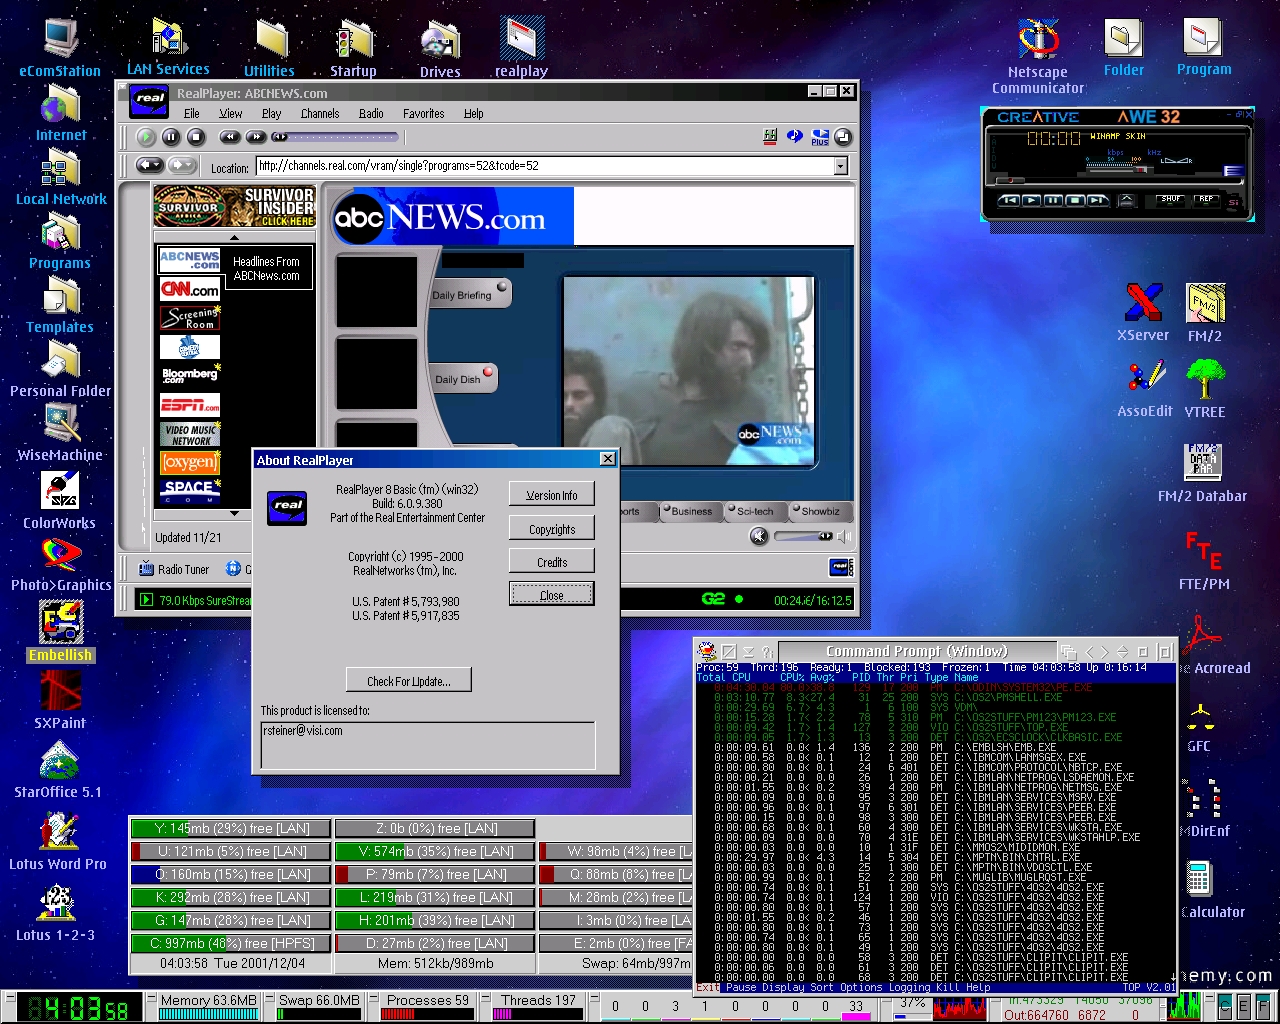Select the Screening Room channel
The height and width of the screenshot is (1024, 1280).
tap(190, 319)
